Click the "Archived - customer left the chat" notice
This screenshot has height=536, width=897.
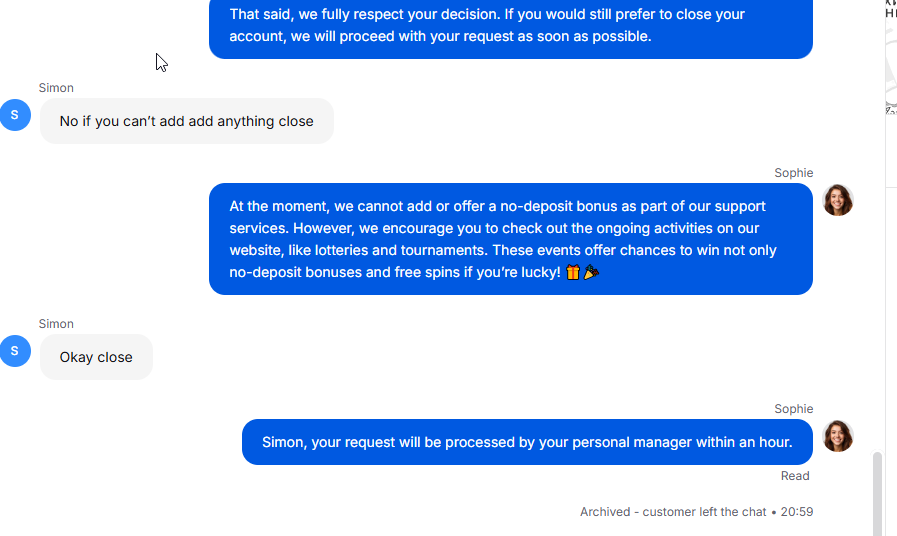[x=673, y=512]
